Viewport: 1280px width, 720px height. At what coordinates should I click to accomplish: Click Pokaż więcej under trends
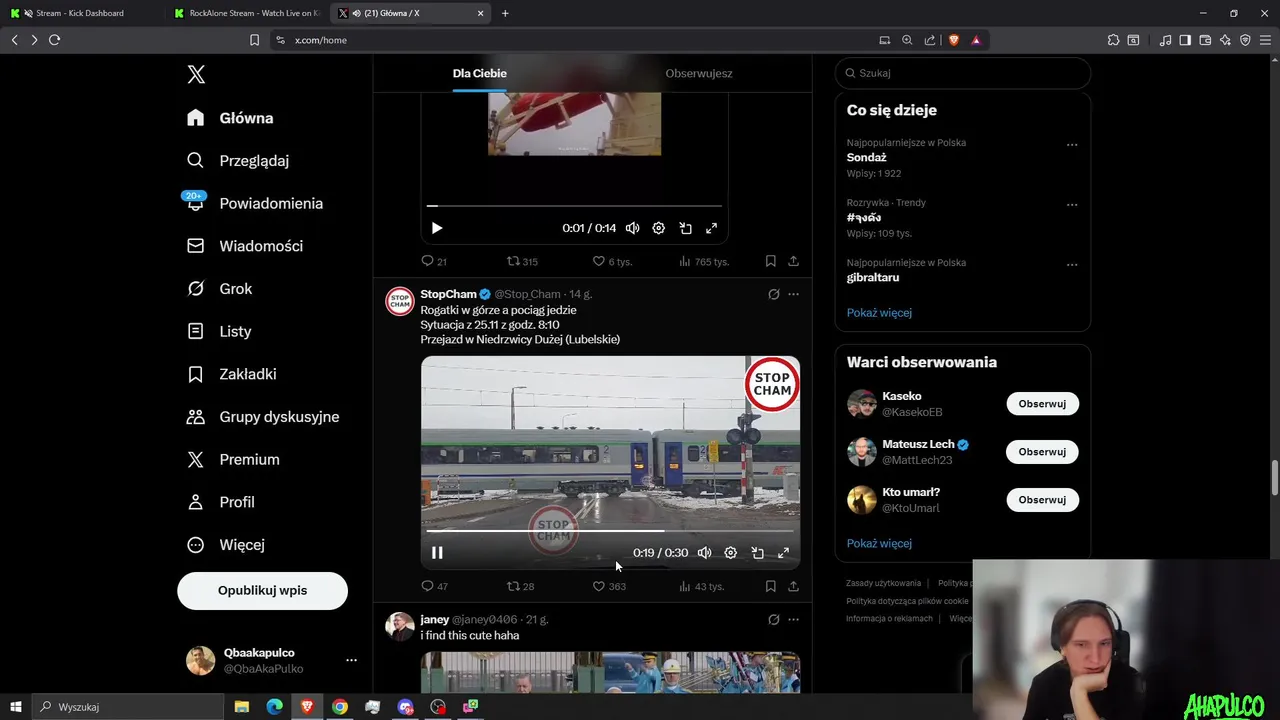coord(879,313)
